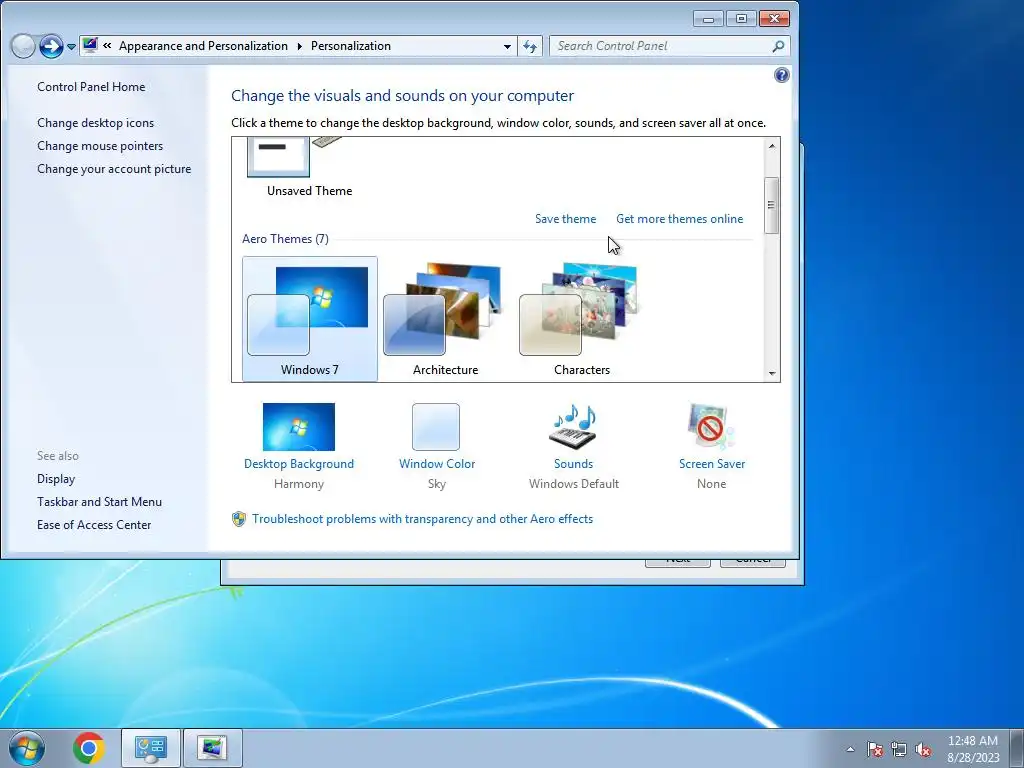This screenshot has height=768, width=1024.
Task: Open Change mouse pointers link
Action: (100, 146)
